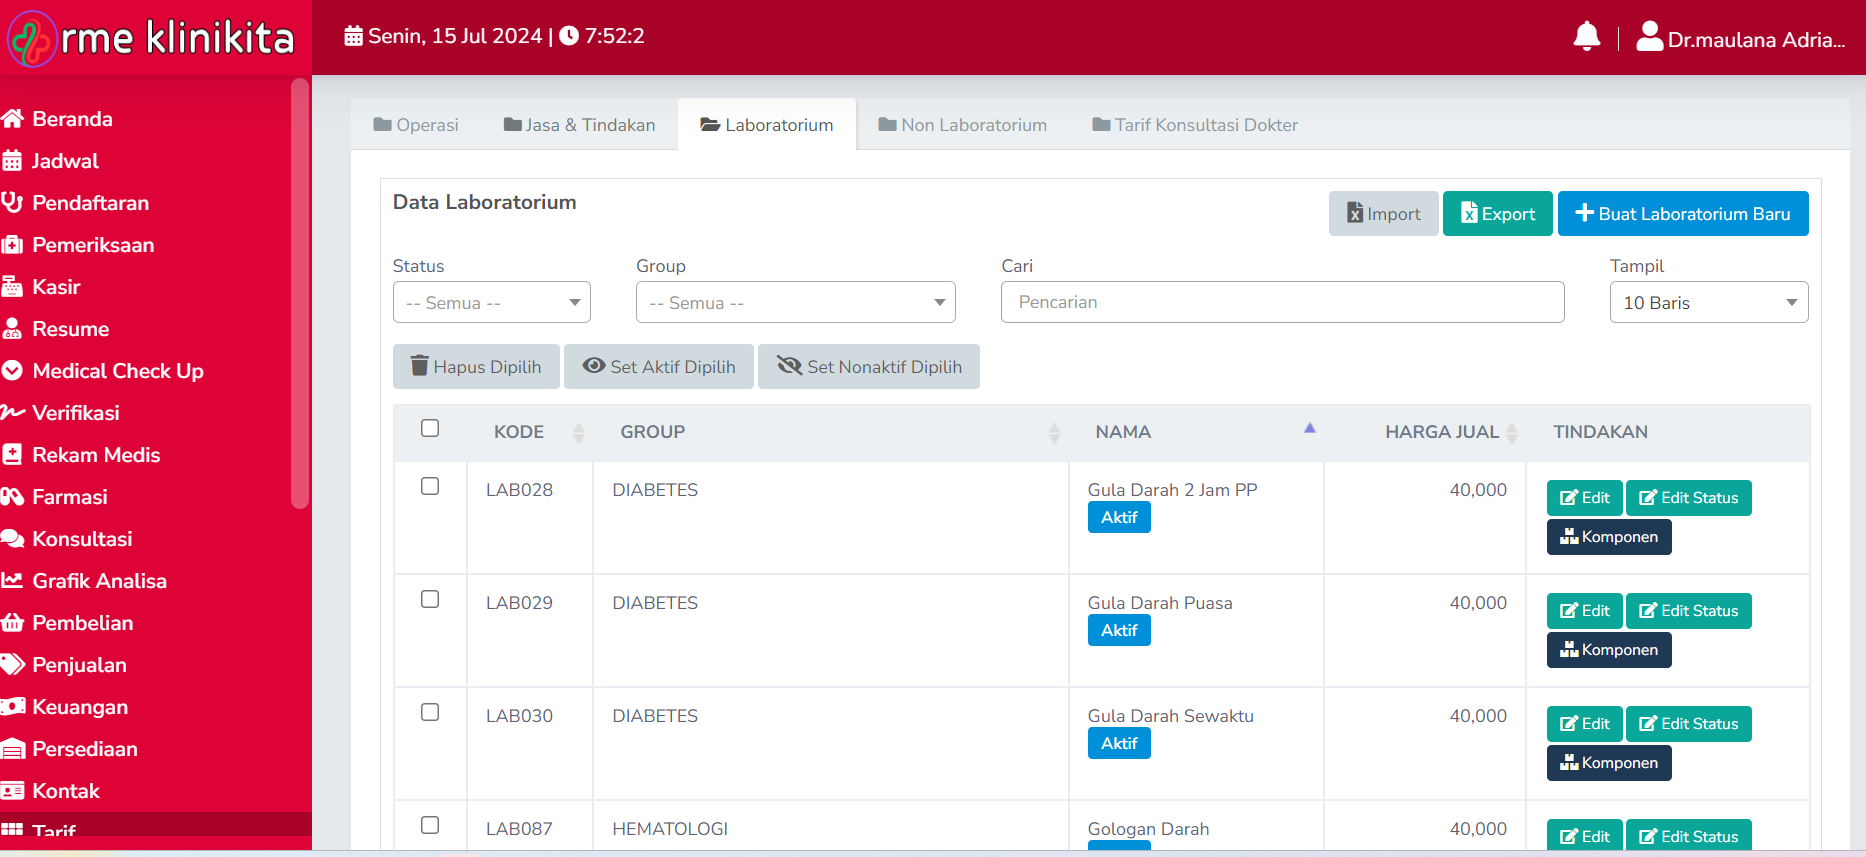
Task: Select the LAB030 row checkbox
Action: coord(430,712)
